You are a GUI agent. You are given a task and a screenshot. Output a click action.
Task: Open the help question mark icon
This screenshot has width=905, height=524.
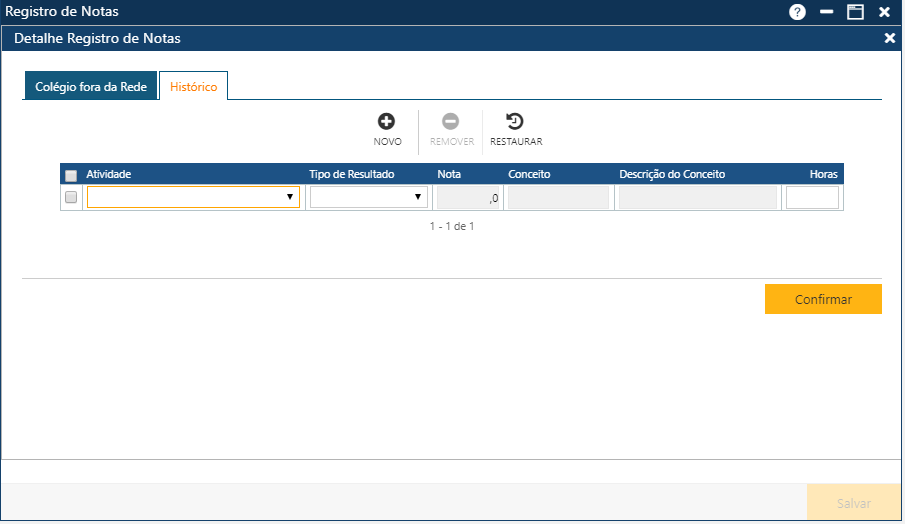[x=797, y=12]
